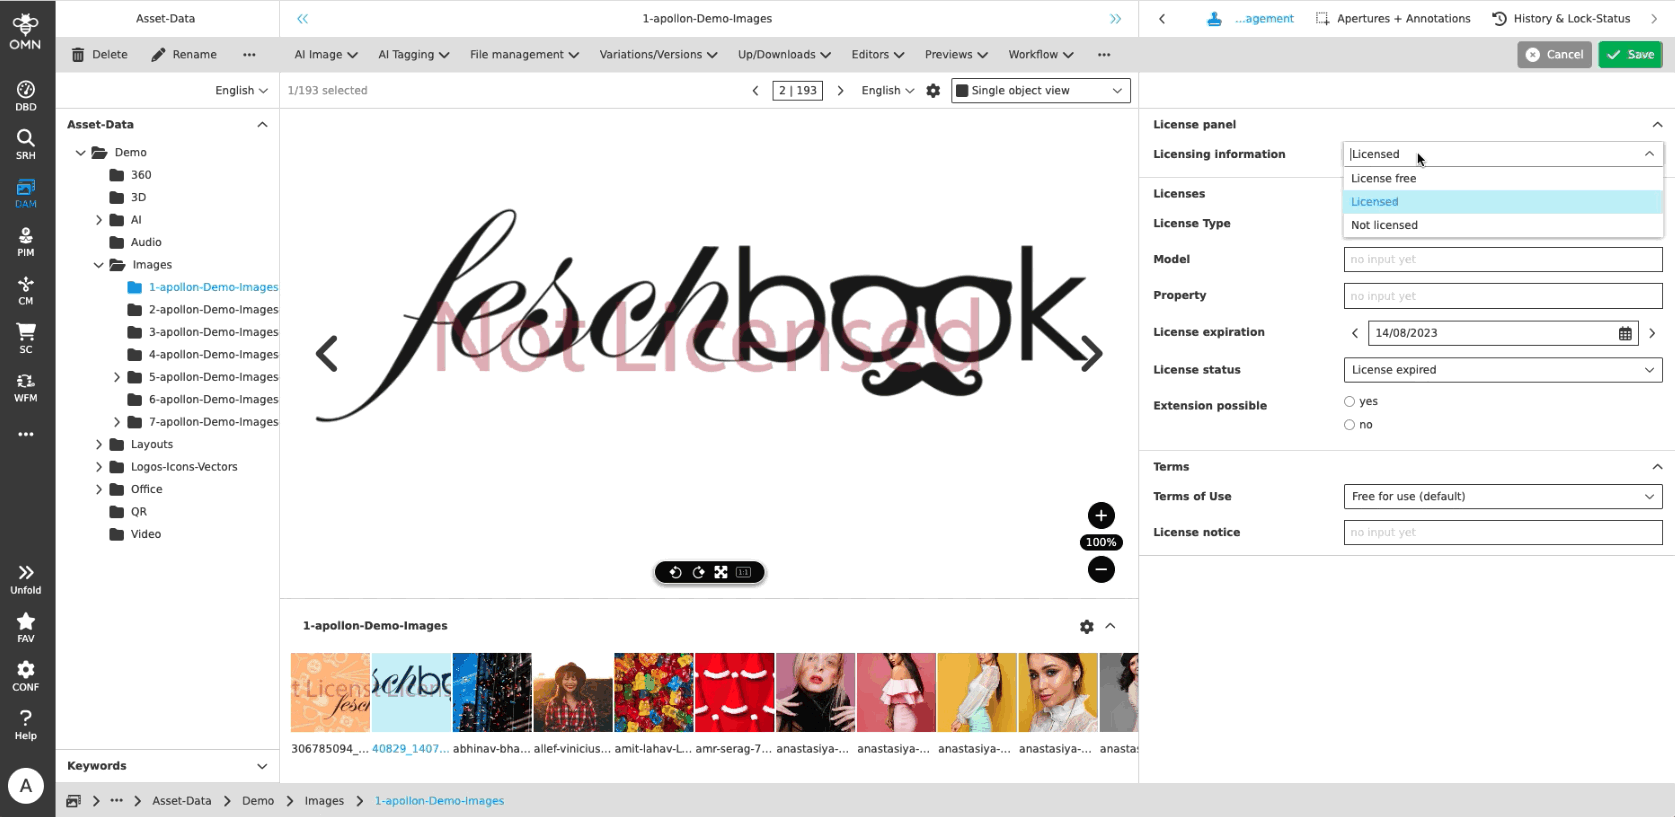
Task: Zoom in on the preview image
Action: [1101, 516]
